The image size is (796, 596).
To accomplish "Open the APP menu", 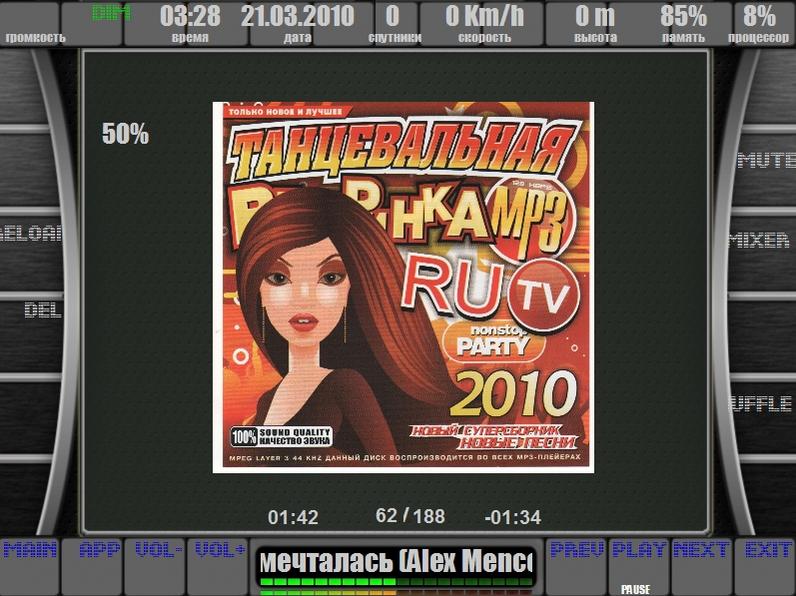I will [99, 551].
